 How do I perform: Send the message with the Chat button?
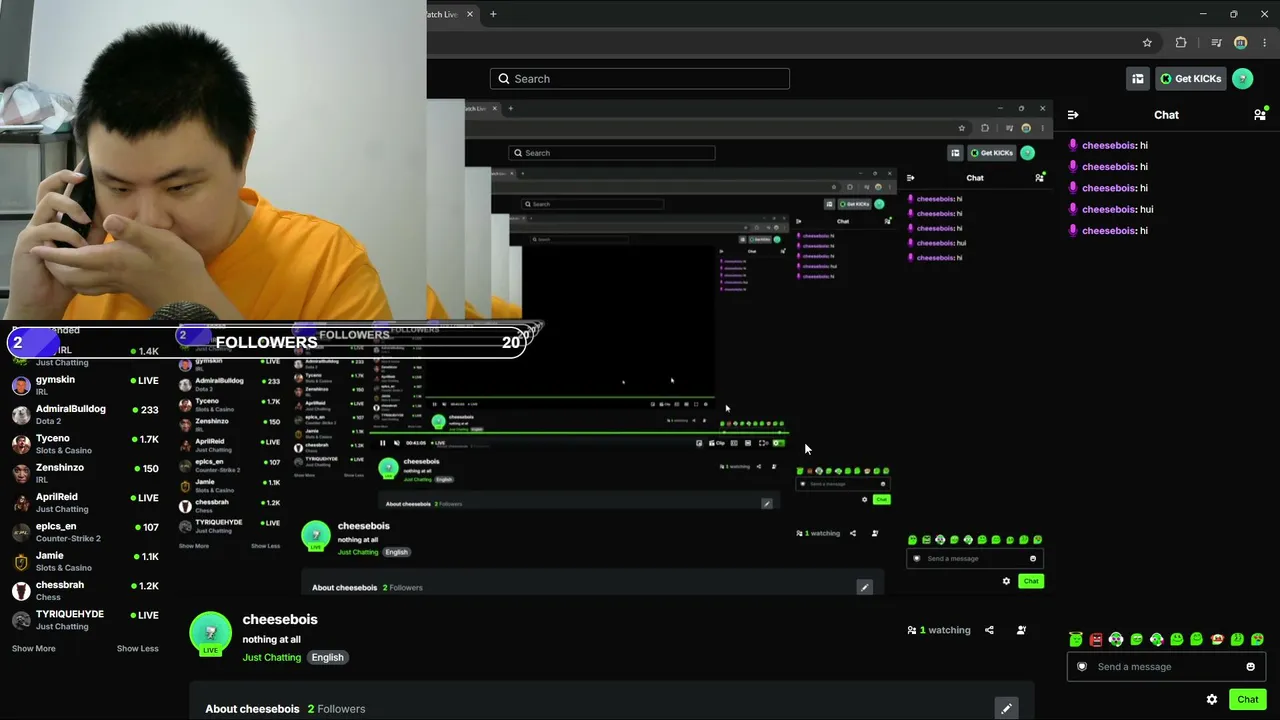pyautogui.click(x=1247, y=699)
